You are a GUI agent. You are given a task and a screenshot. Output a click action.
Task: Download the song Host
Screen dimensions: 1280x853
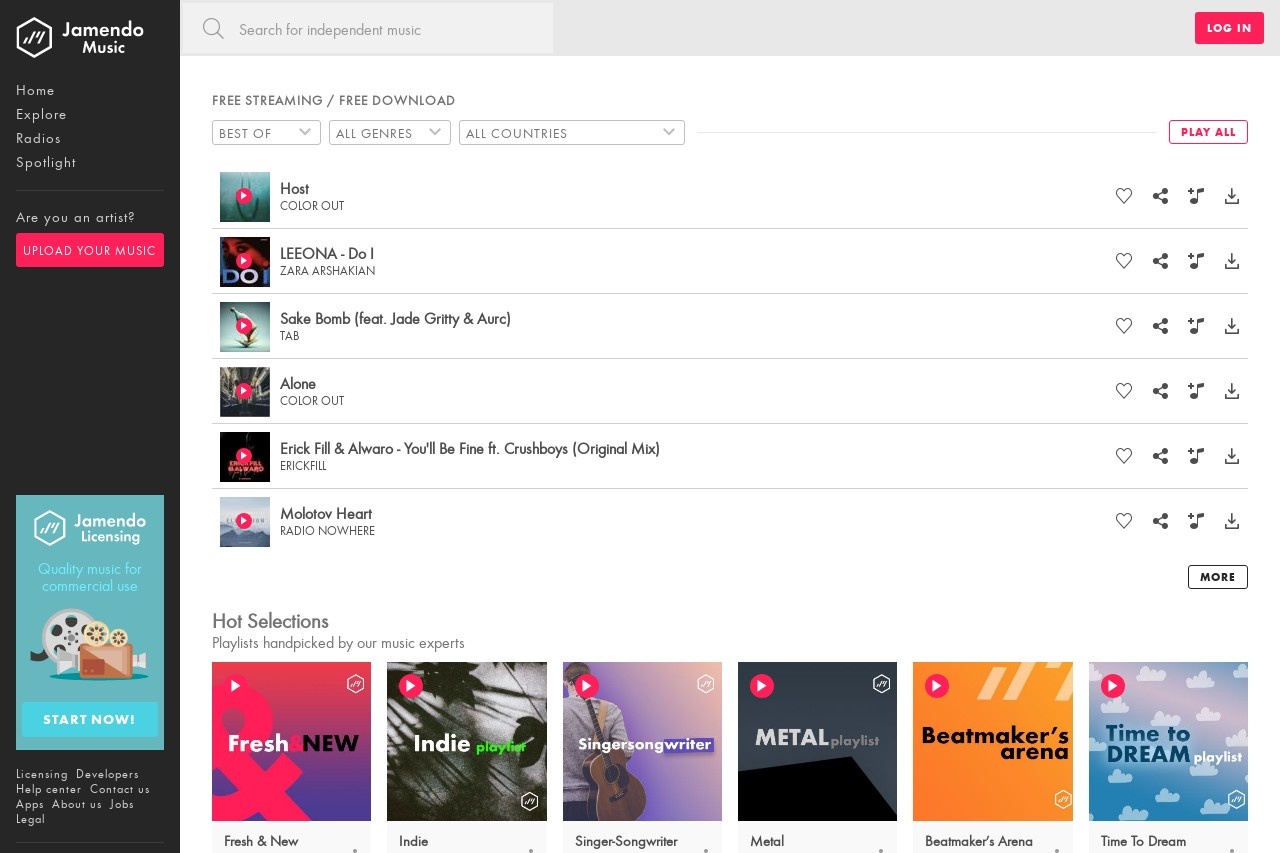click(x=1232, y=196)
